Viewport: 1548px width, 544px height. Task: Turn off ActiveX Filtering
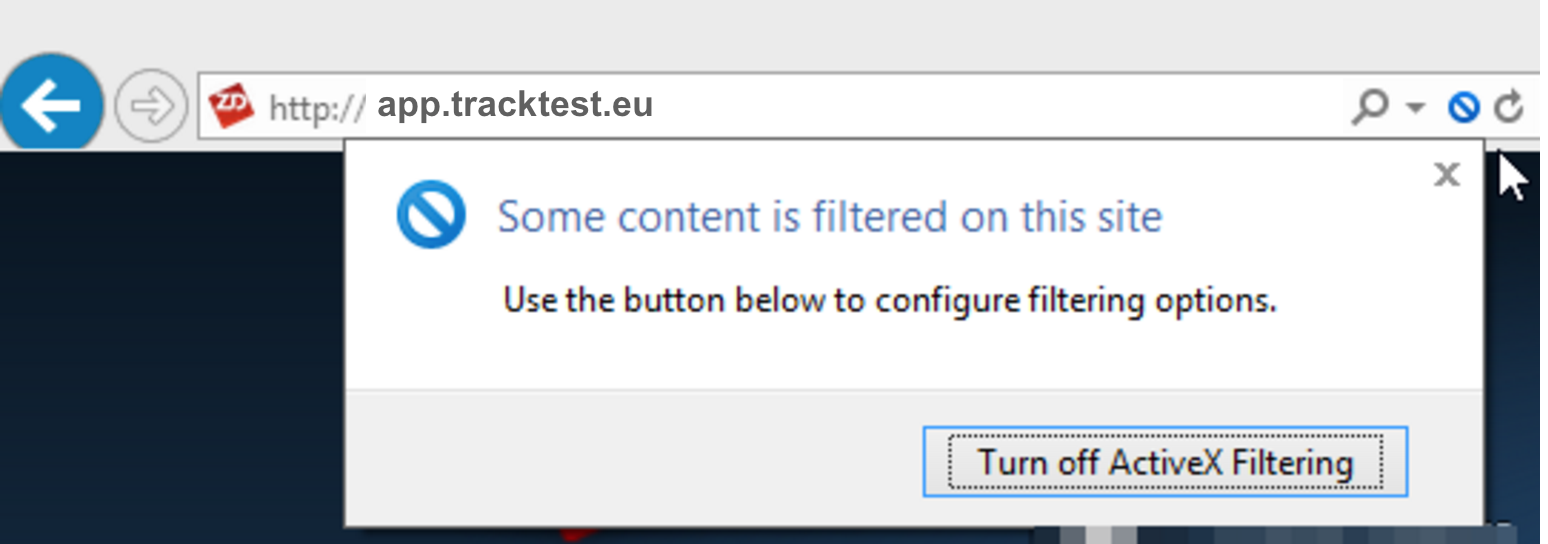(1165, 462)
